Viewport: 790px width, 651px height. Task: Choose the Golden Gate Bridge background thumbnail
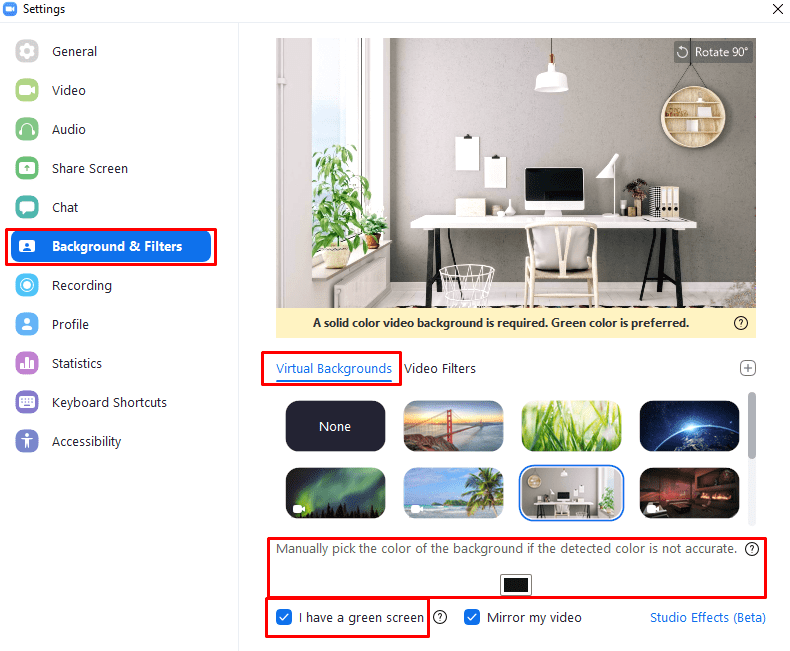click(453, 426)
